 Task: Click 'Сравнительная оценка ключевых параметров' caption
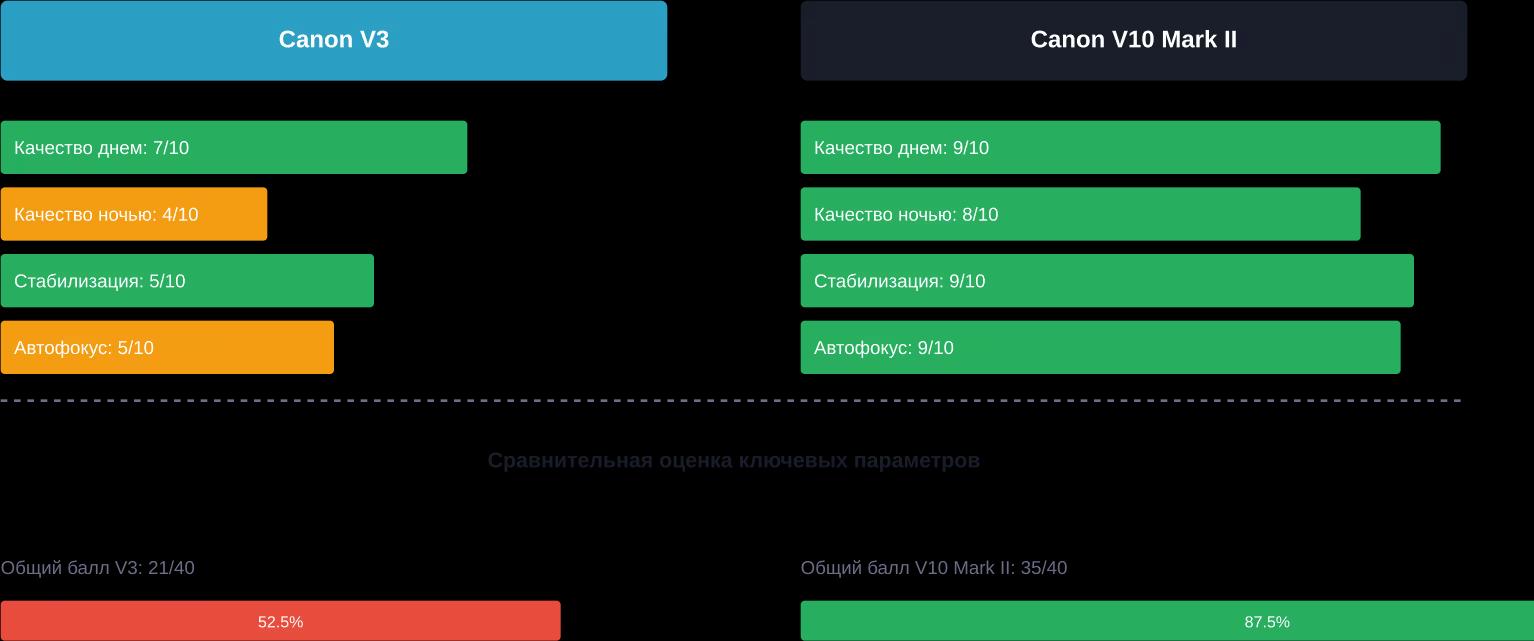point(733,461)
